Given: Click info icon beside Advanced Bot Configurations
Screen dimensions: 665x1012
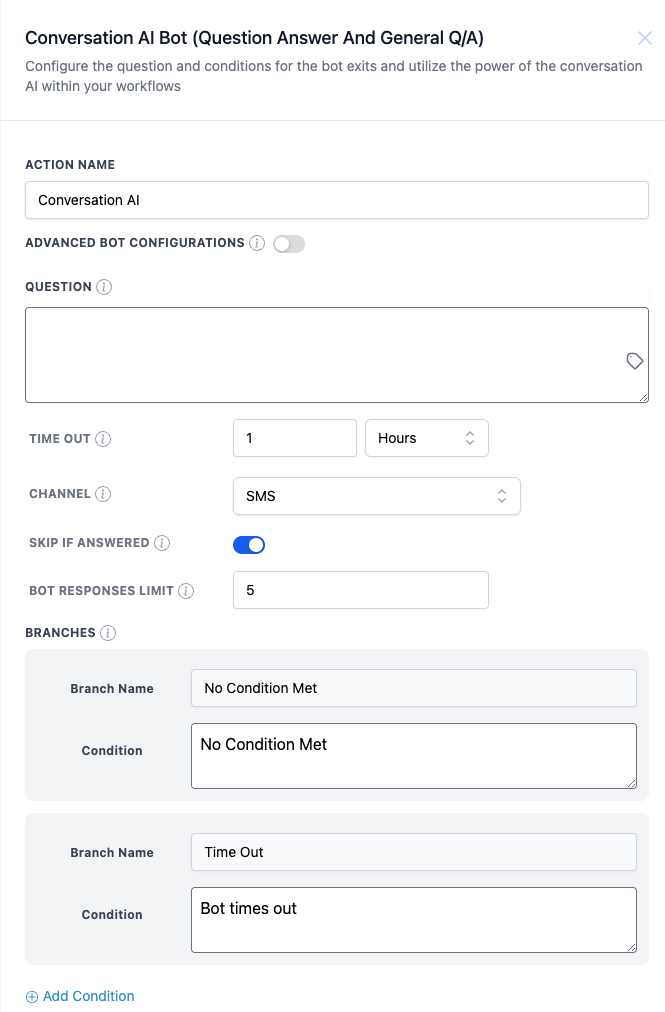Looking at the screenshot, I should [x=257, y=243].
